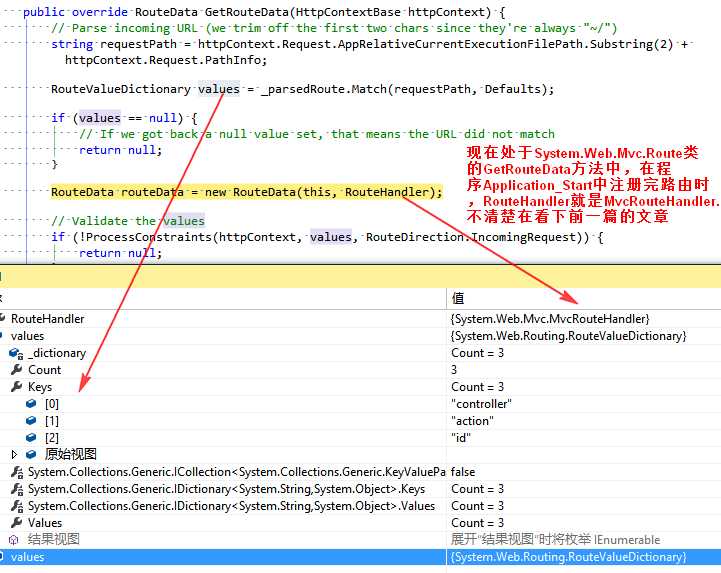
Task: Click the [2] index label
Action: (x=52, y=438)
